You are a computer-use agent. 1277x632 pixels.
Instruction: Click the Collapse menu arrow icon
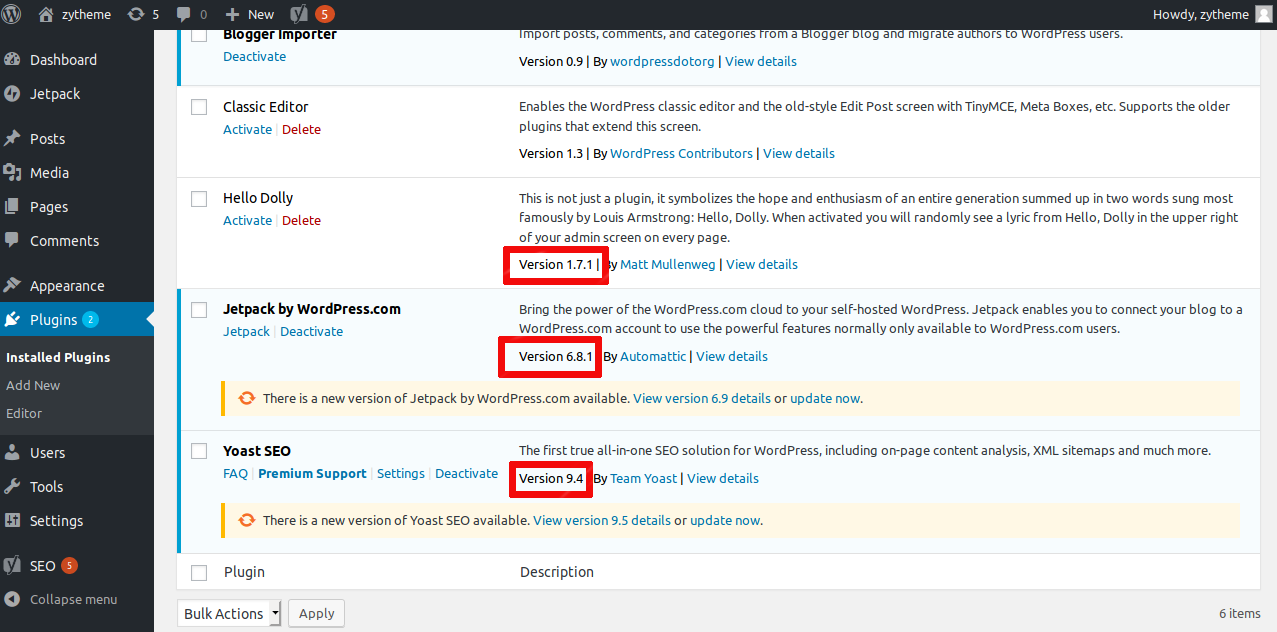[x=13, y=600]
